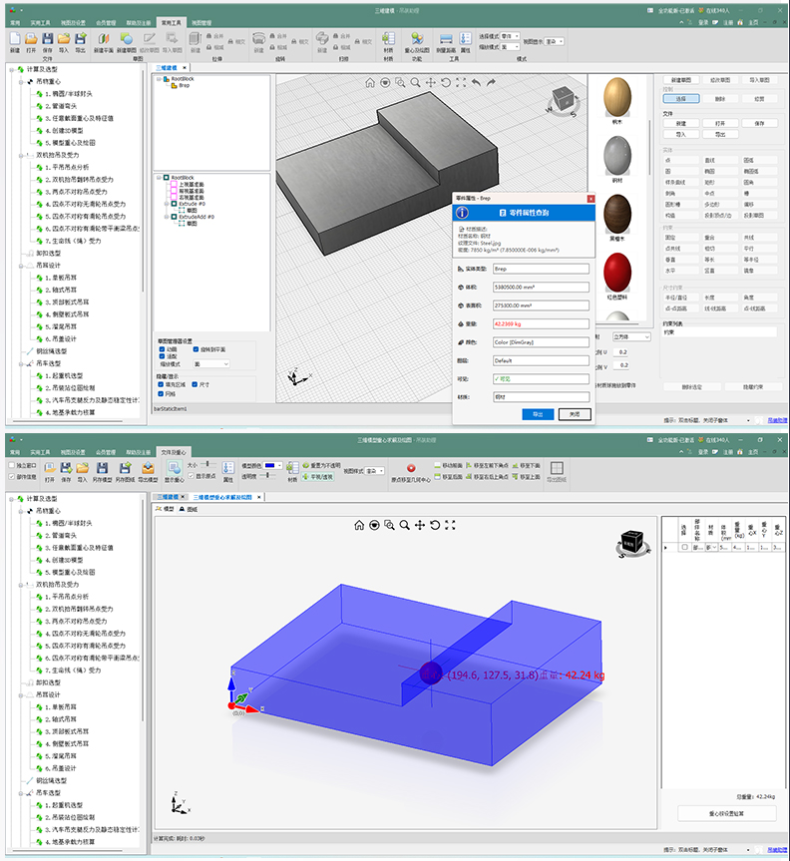Viewport: 790px width, 861px height.
Task: Click the 显示重心 icon in the lower ribbon
Action: [174, 468]
